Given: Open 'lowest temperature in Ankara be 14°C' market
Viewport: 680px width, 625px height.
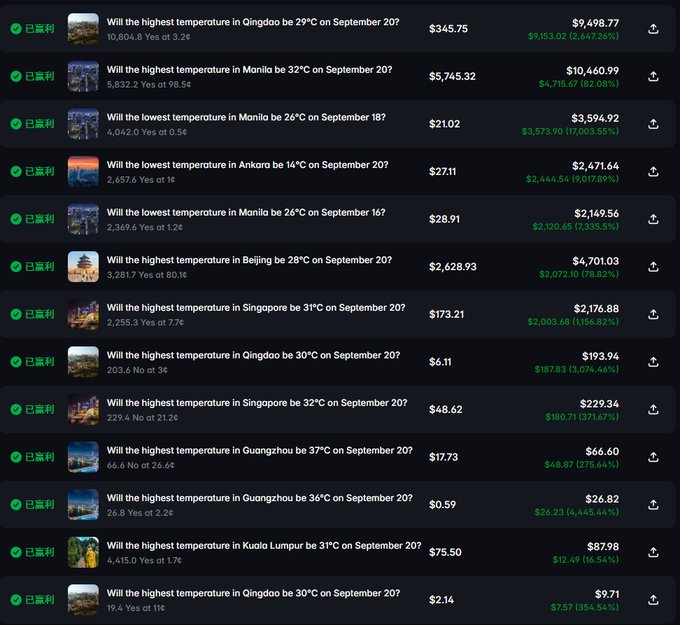Looking at the screenshot, I should (247, 165).
